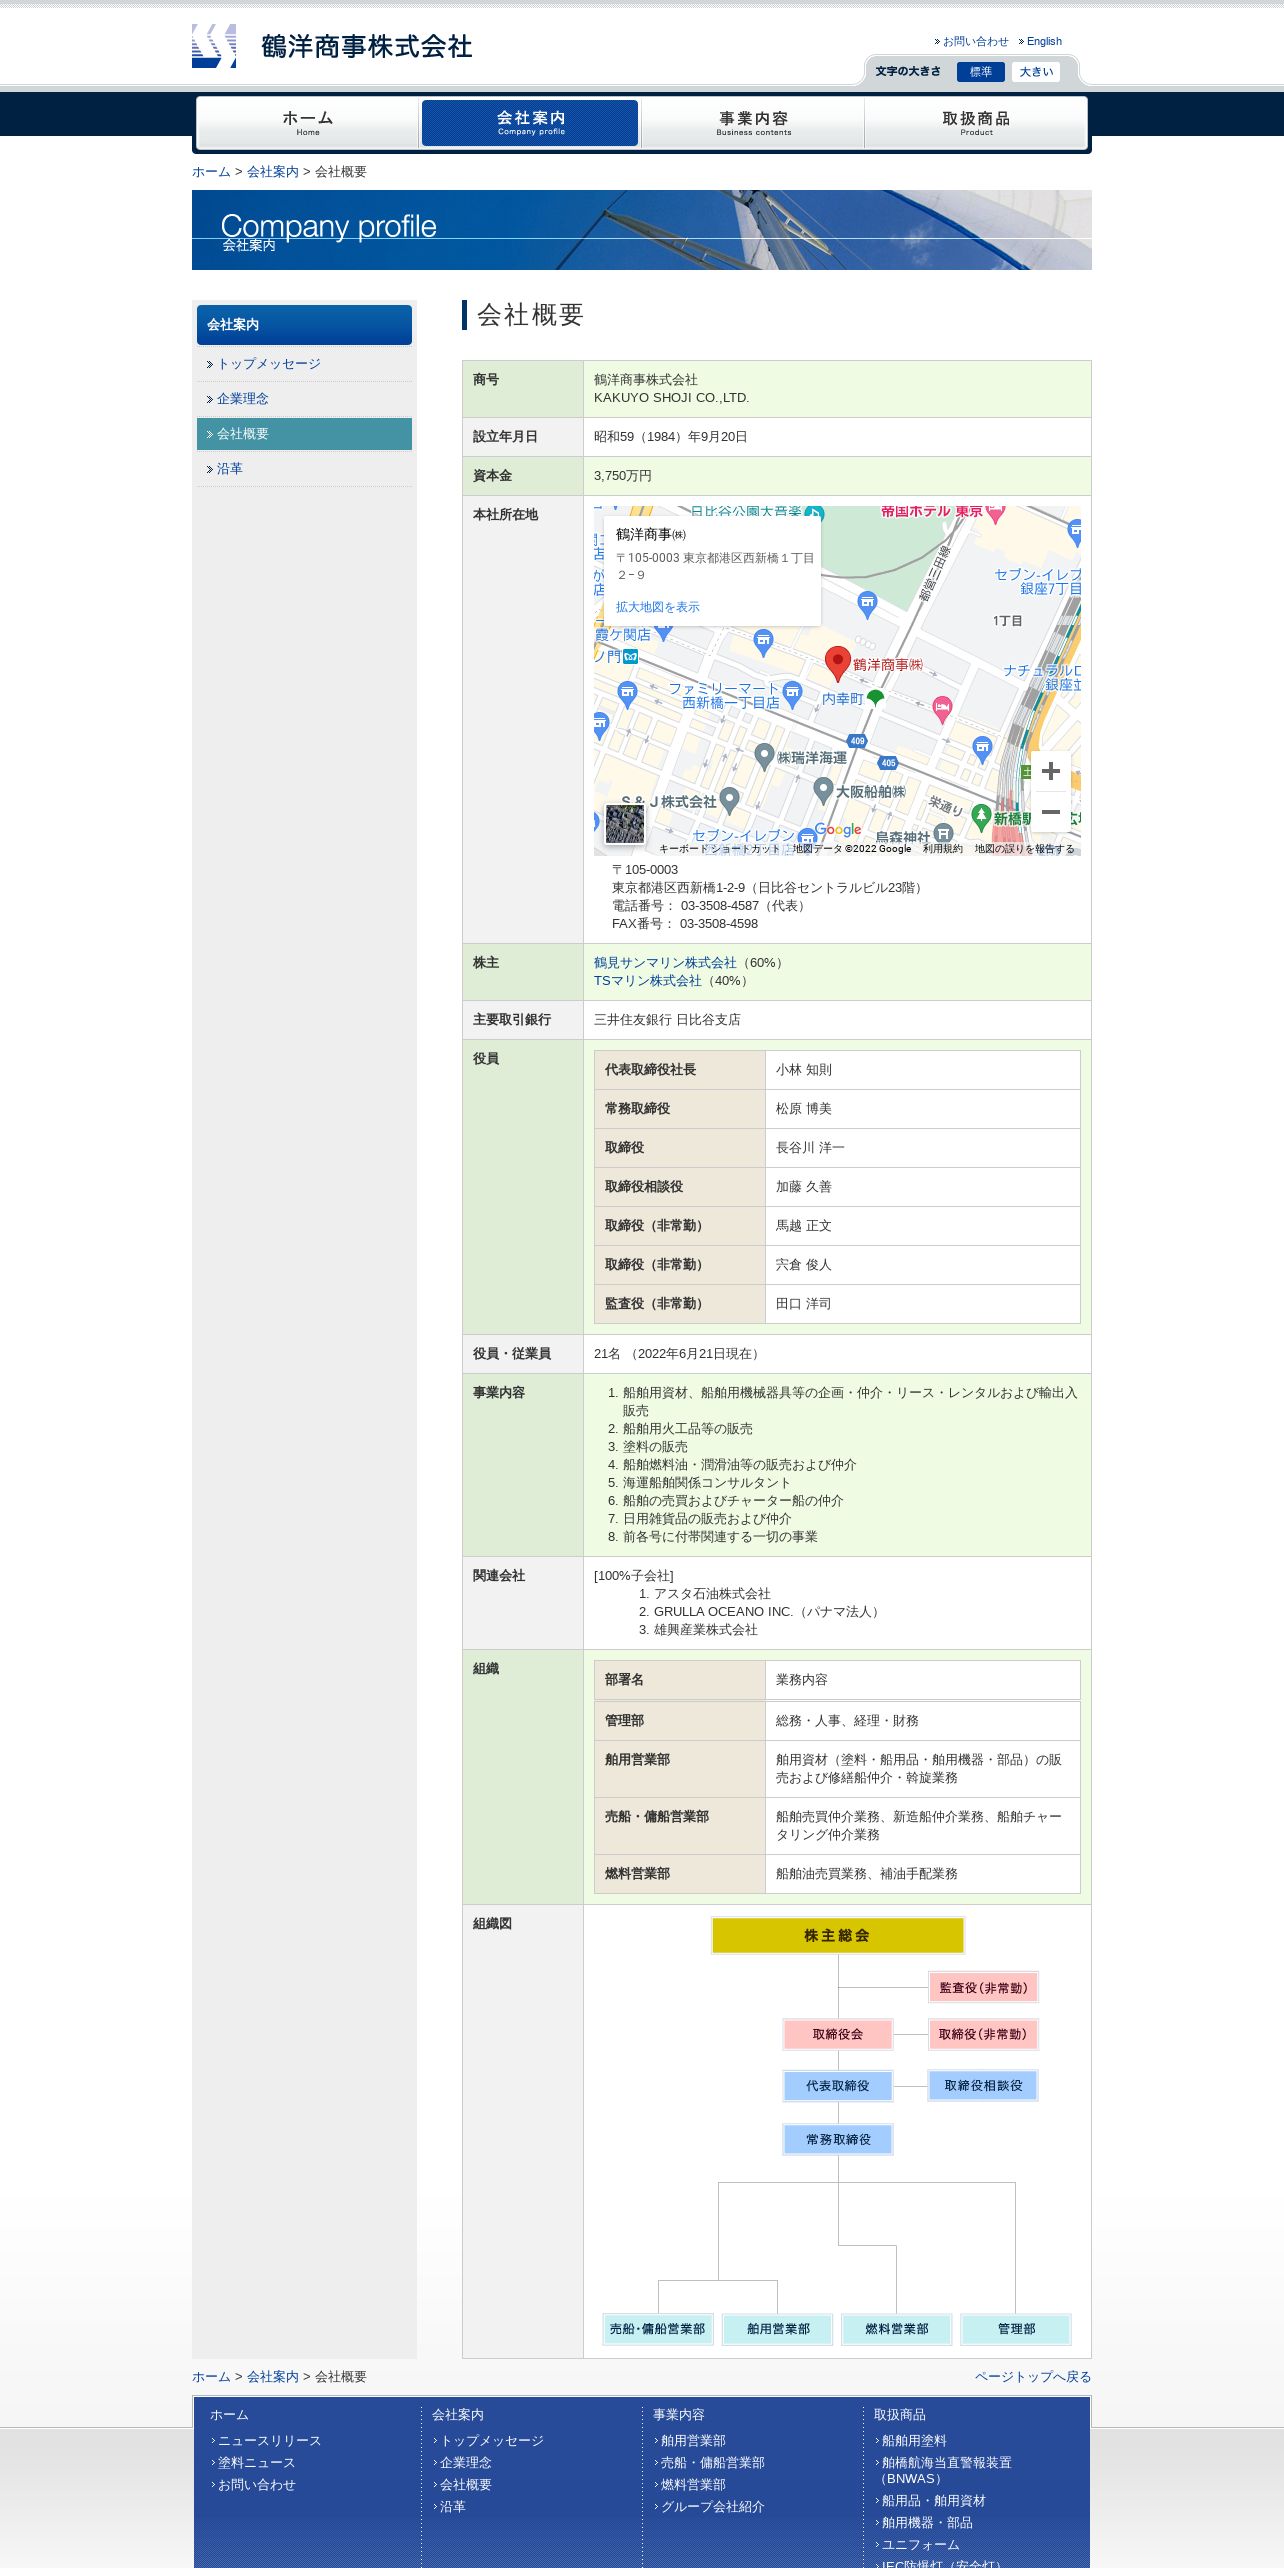This screenshot has width=1284, height=2568.
Task: Click the red map pin for 鶴洋商事
Action: click(x=837, y=663)
